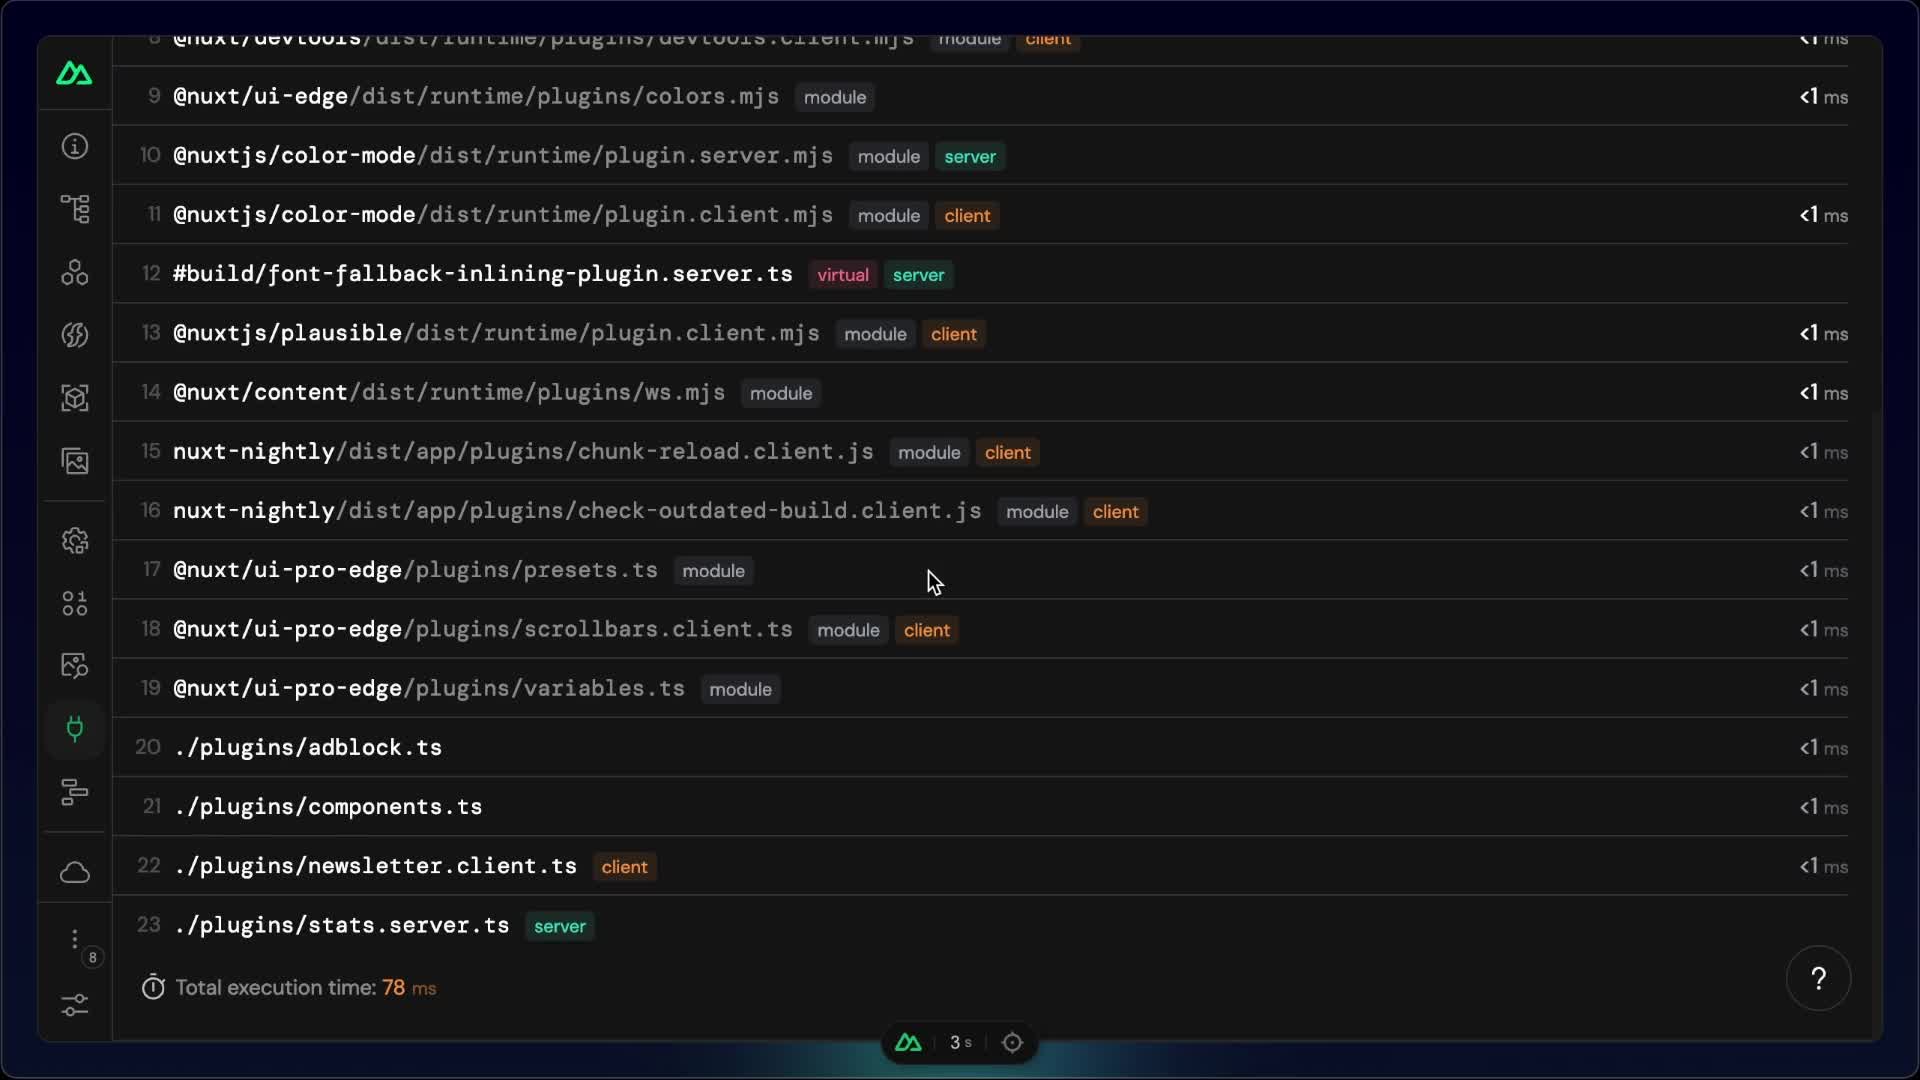Click the Total execution time label
The image size is (1920, 1080).
[276, 987]
